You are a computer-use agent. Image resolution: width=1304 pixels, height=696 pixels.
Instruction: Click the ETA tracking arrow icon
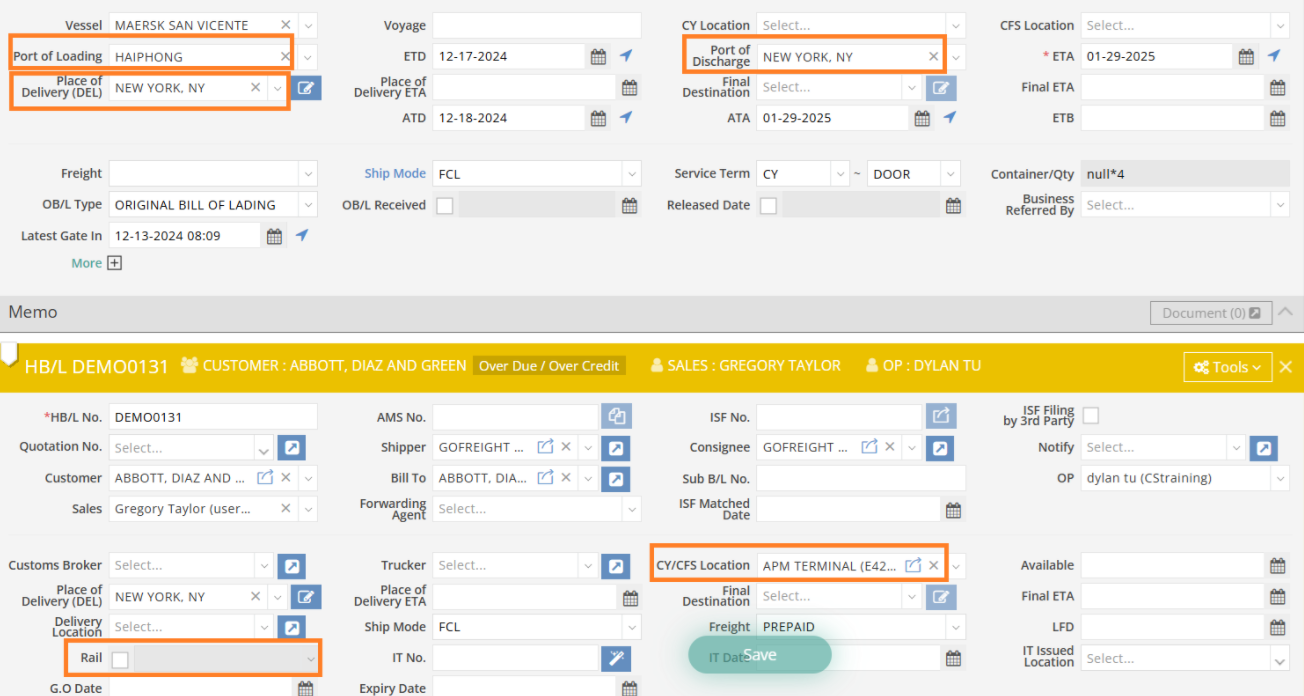1274,57
